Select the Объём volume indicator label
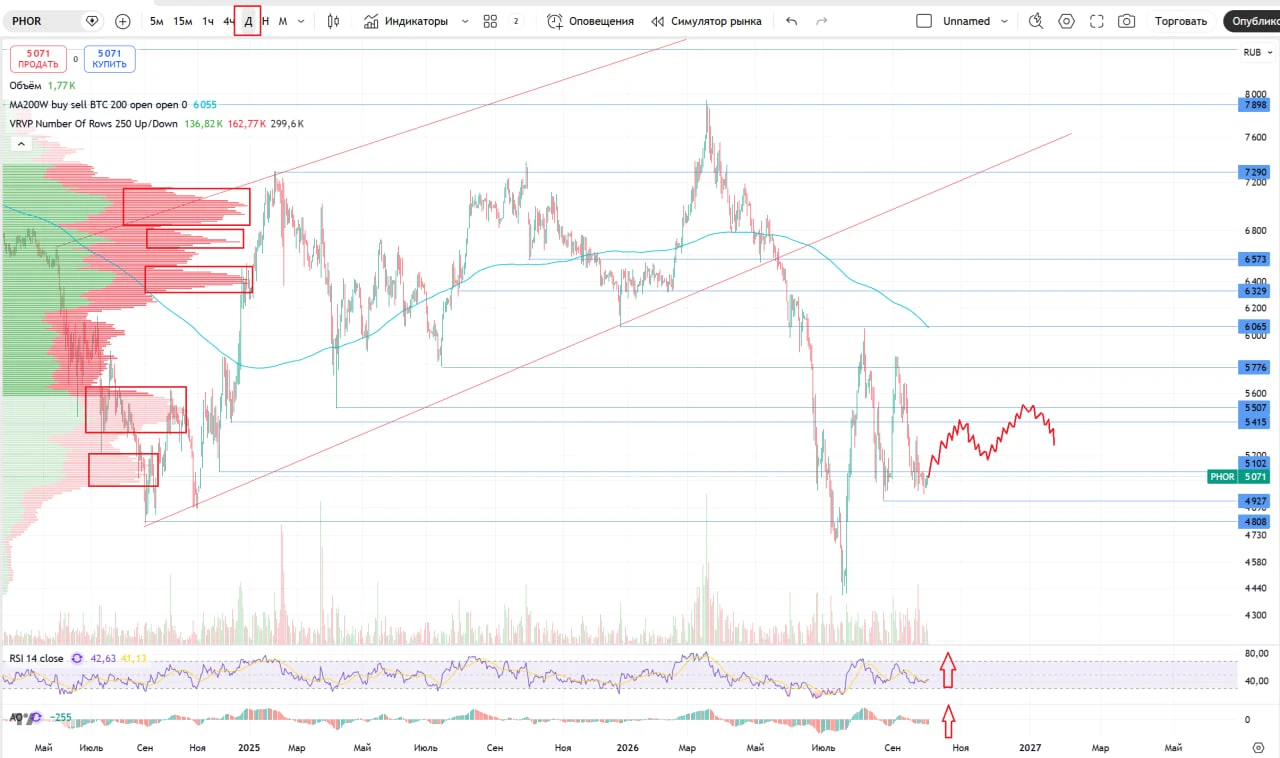This screenshot has height=758, width=1280. click(x=25, y=86)
